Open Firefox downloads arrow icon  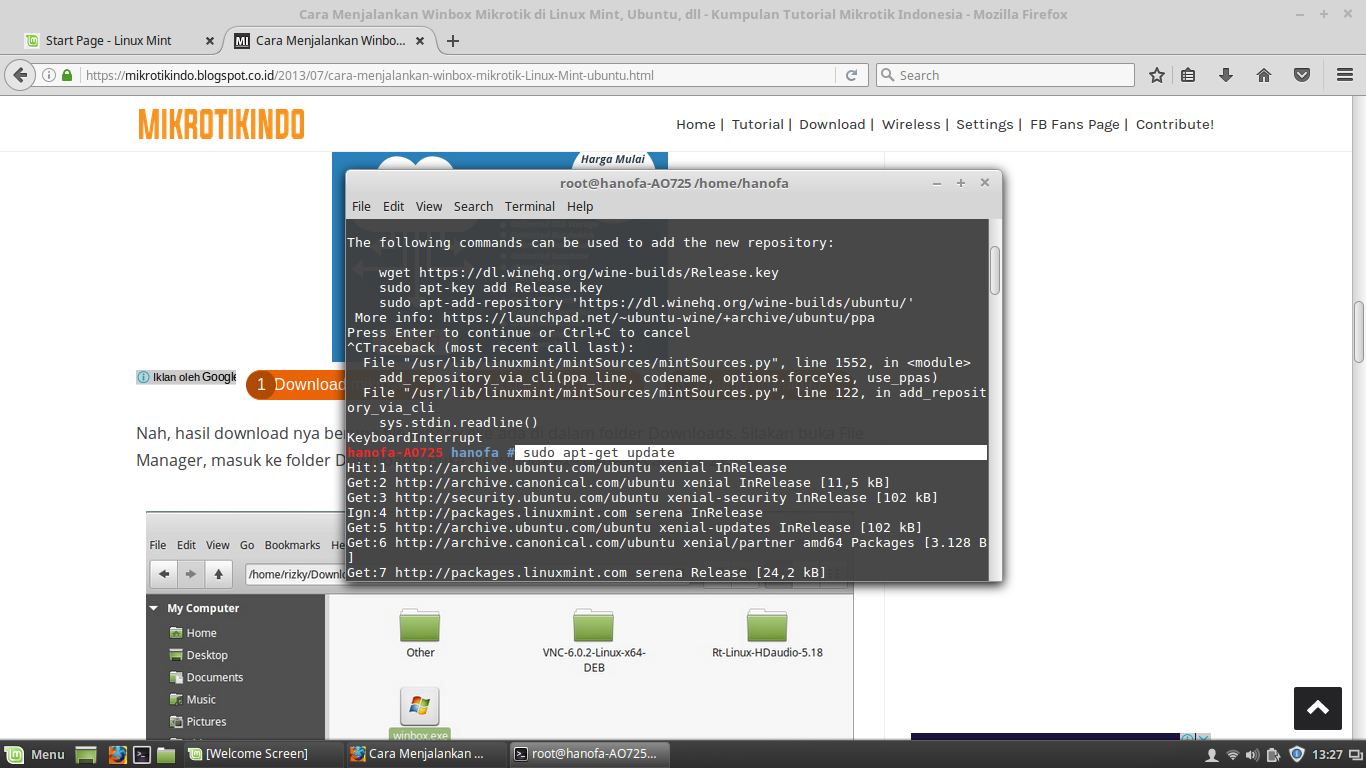click(x=1226, y=75)
